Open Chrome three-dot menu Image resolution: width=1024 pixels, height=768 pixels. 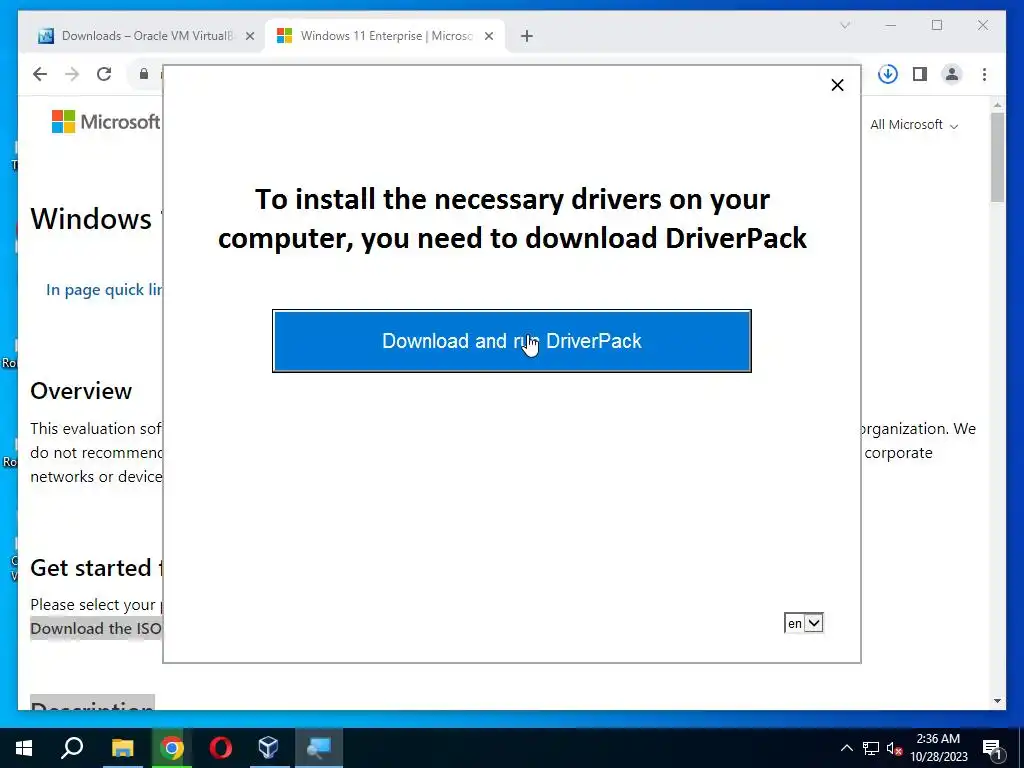[984, 74]
